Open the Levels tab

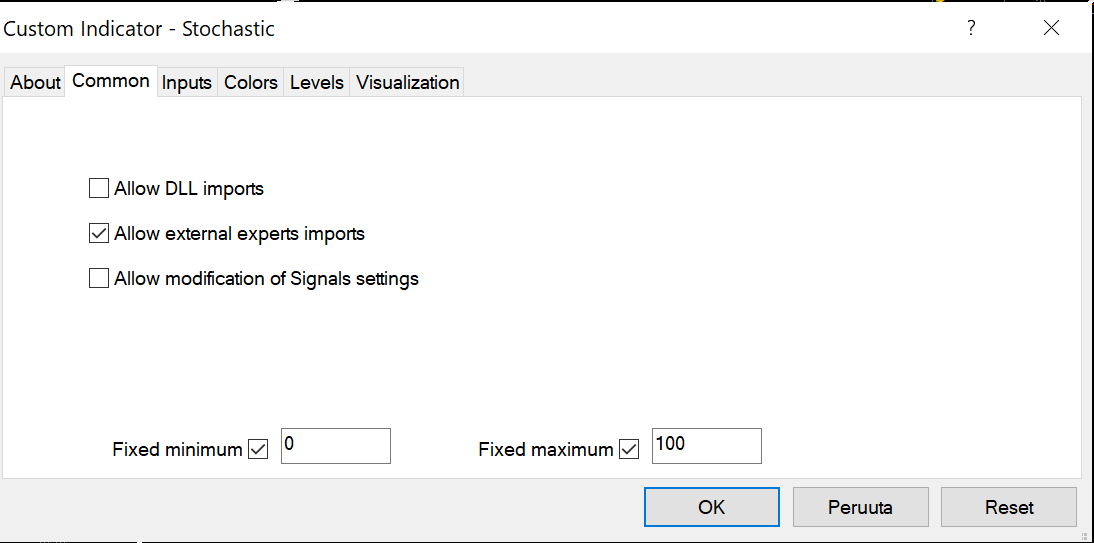[317, 83]
